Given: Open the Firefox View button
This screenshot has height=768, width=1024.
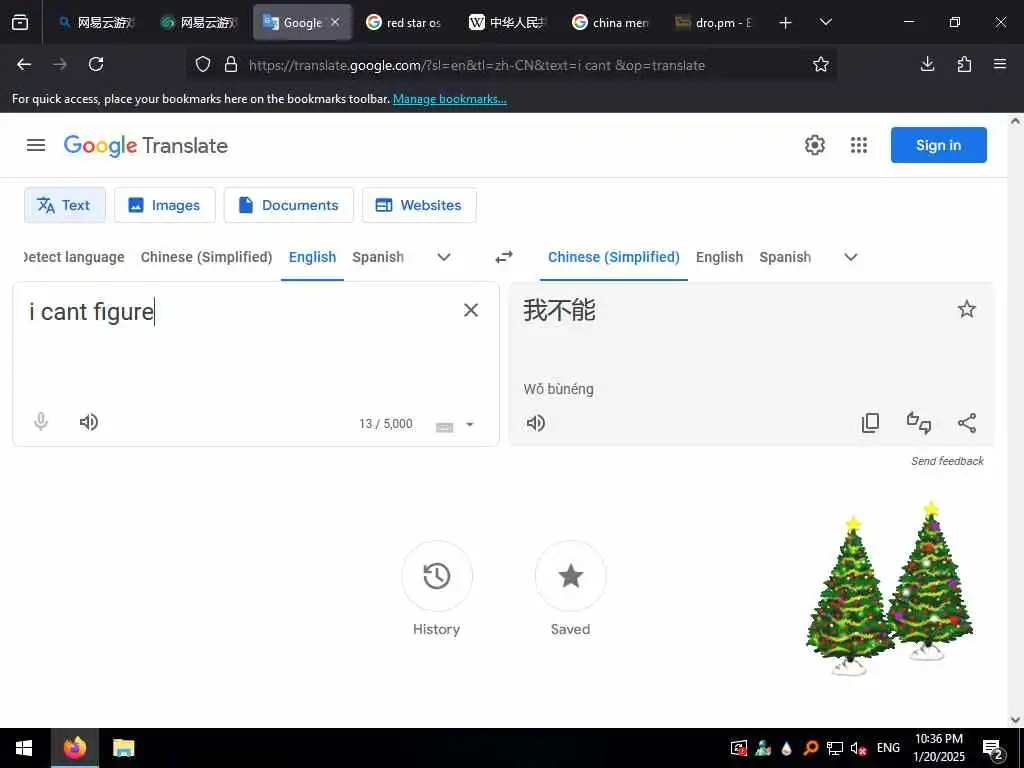Looking at the screenshot, I should coord(20,23).
